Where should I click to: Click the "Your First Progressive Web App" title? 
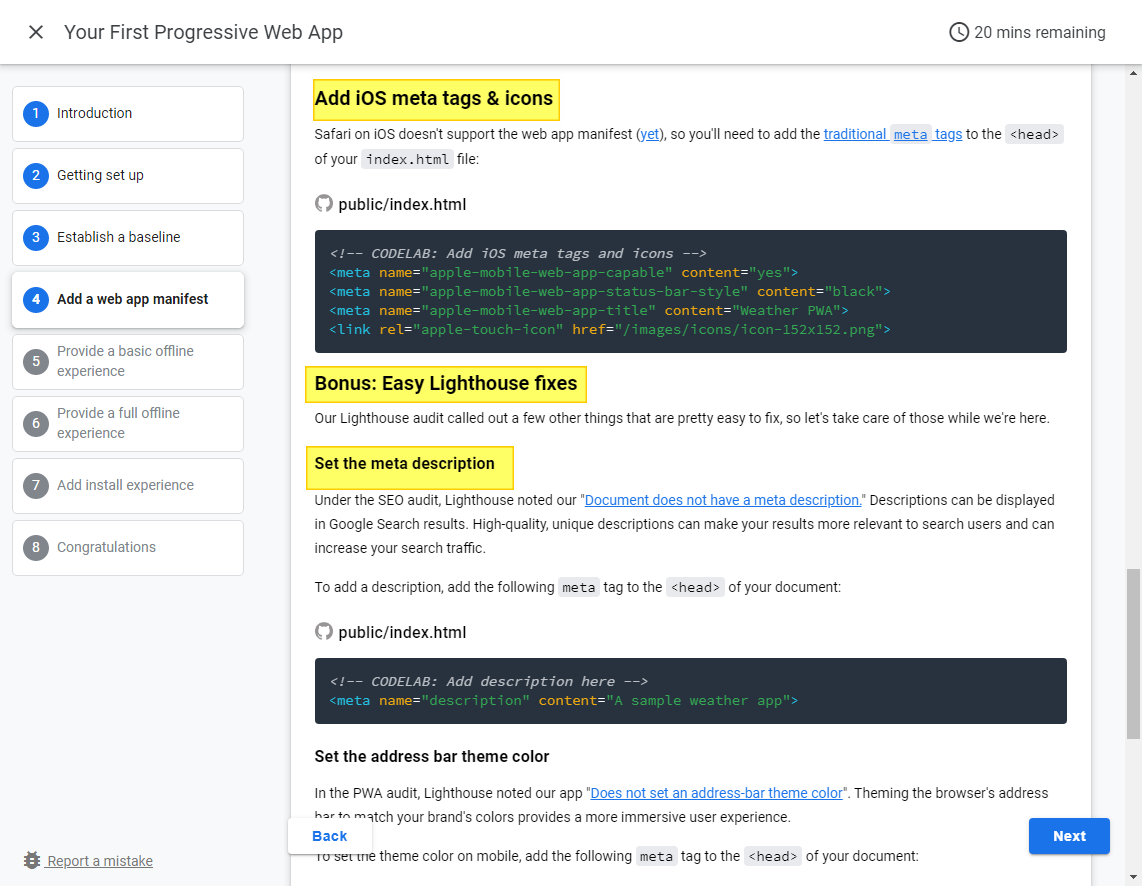203,32
